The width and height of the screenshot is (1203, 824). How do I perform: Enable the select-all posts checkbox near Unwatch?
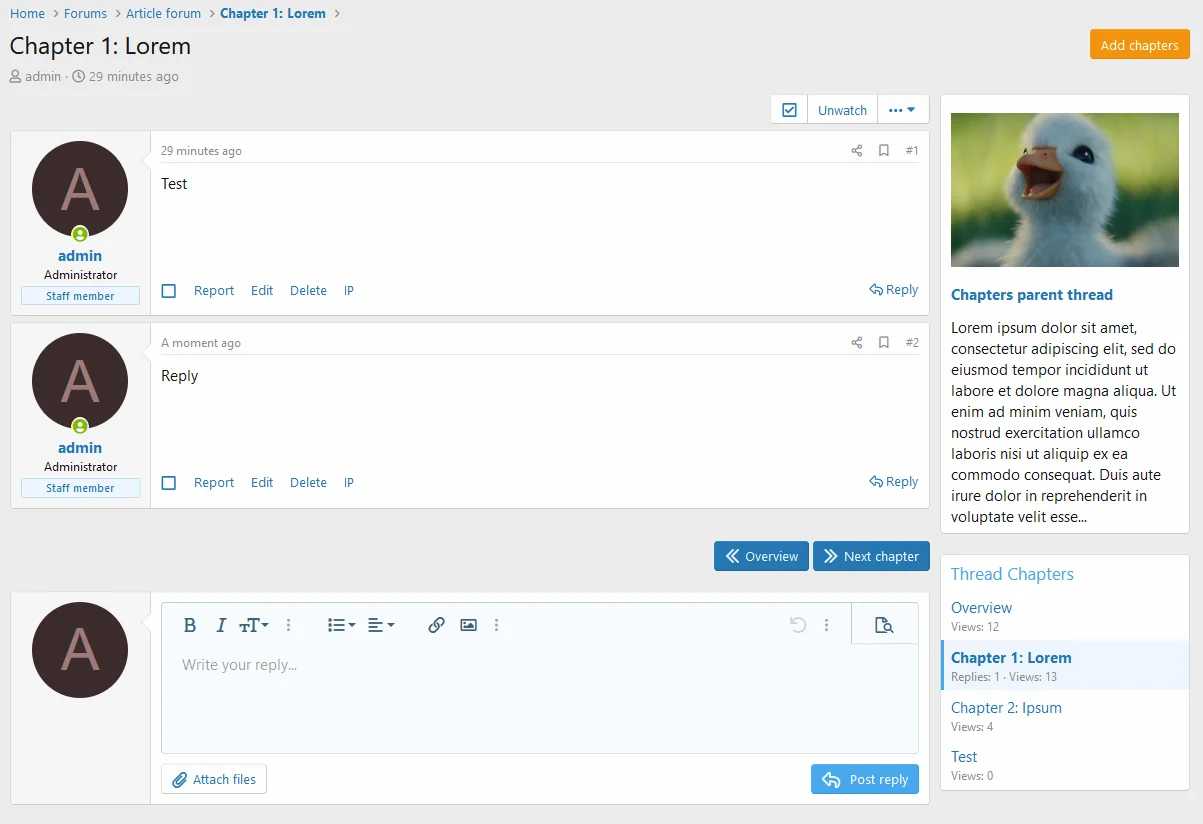(x=788, y=108)
